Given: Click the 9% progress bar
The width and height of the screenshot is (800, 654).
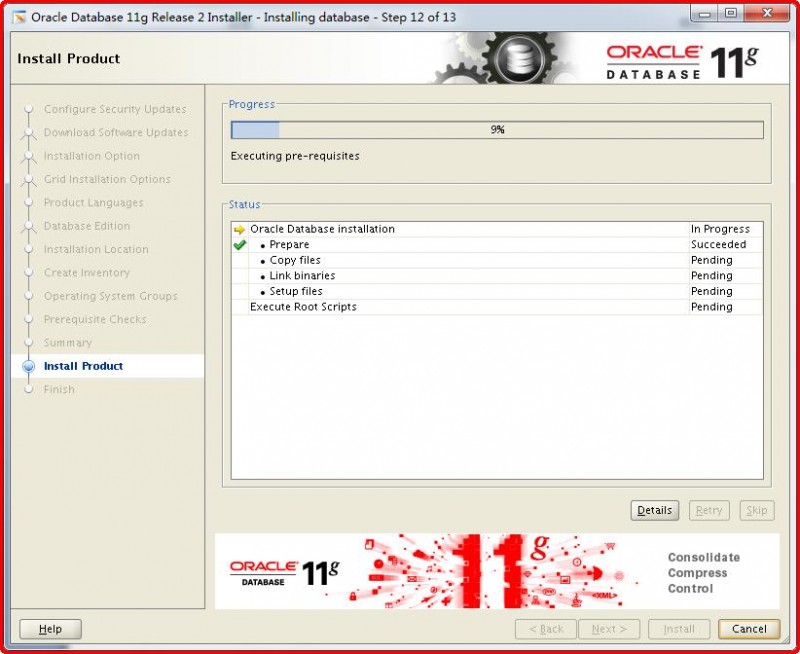Looking at the screenshot, I should click(x=497, y=129).
